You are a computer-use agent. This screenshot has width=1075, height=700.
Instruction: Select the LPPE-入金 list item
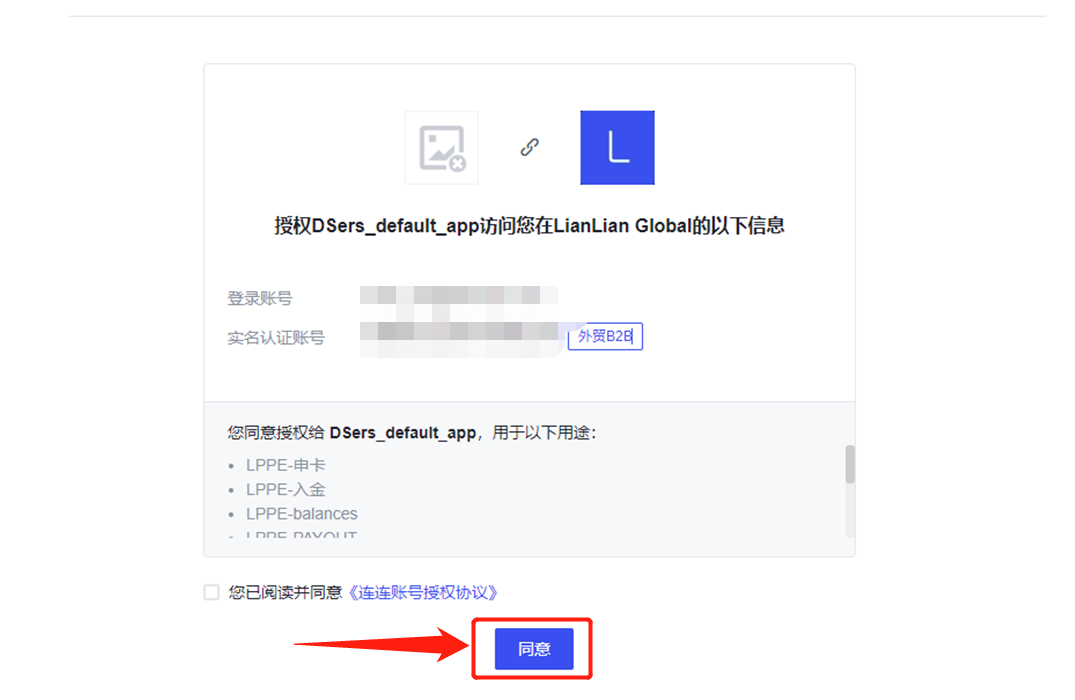[286, 490]
